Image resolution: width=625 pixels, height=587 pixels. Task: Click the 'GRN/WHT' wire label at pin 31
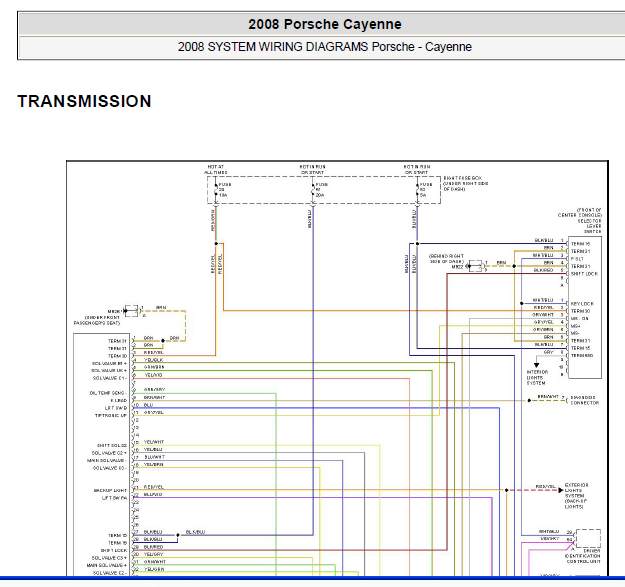(155, 561)
